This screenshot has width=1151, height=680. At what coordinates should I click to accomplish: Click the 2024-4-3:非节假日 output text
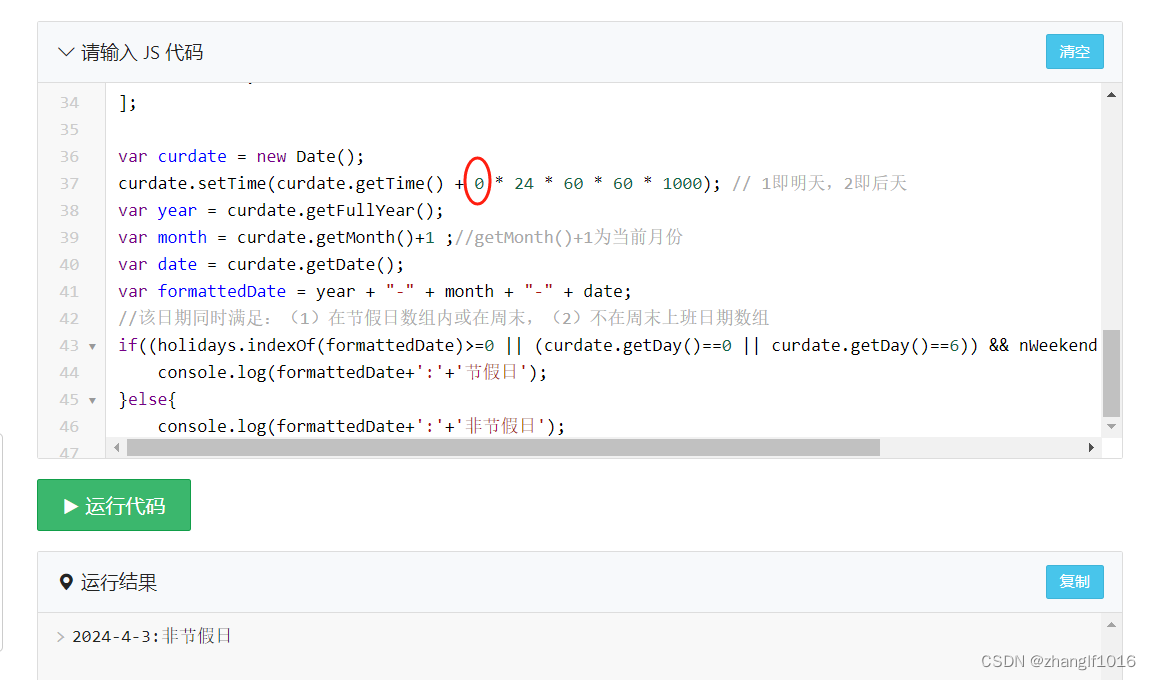151,636
